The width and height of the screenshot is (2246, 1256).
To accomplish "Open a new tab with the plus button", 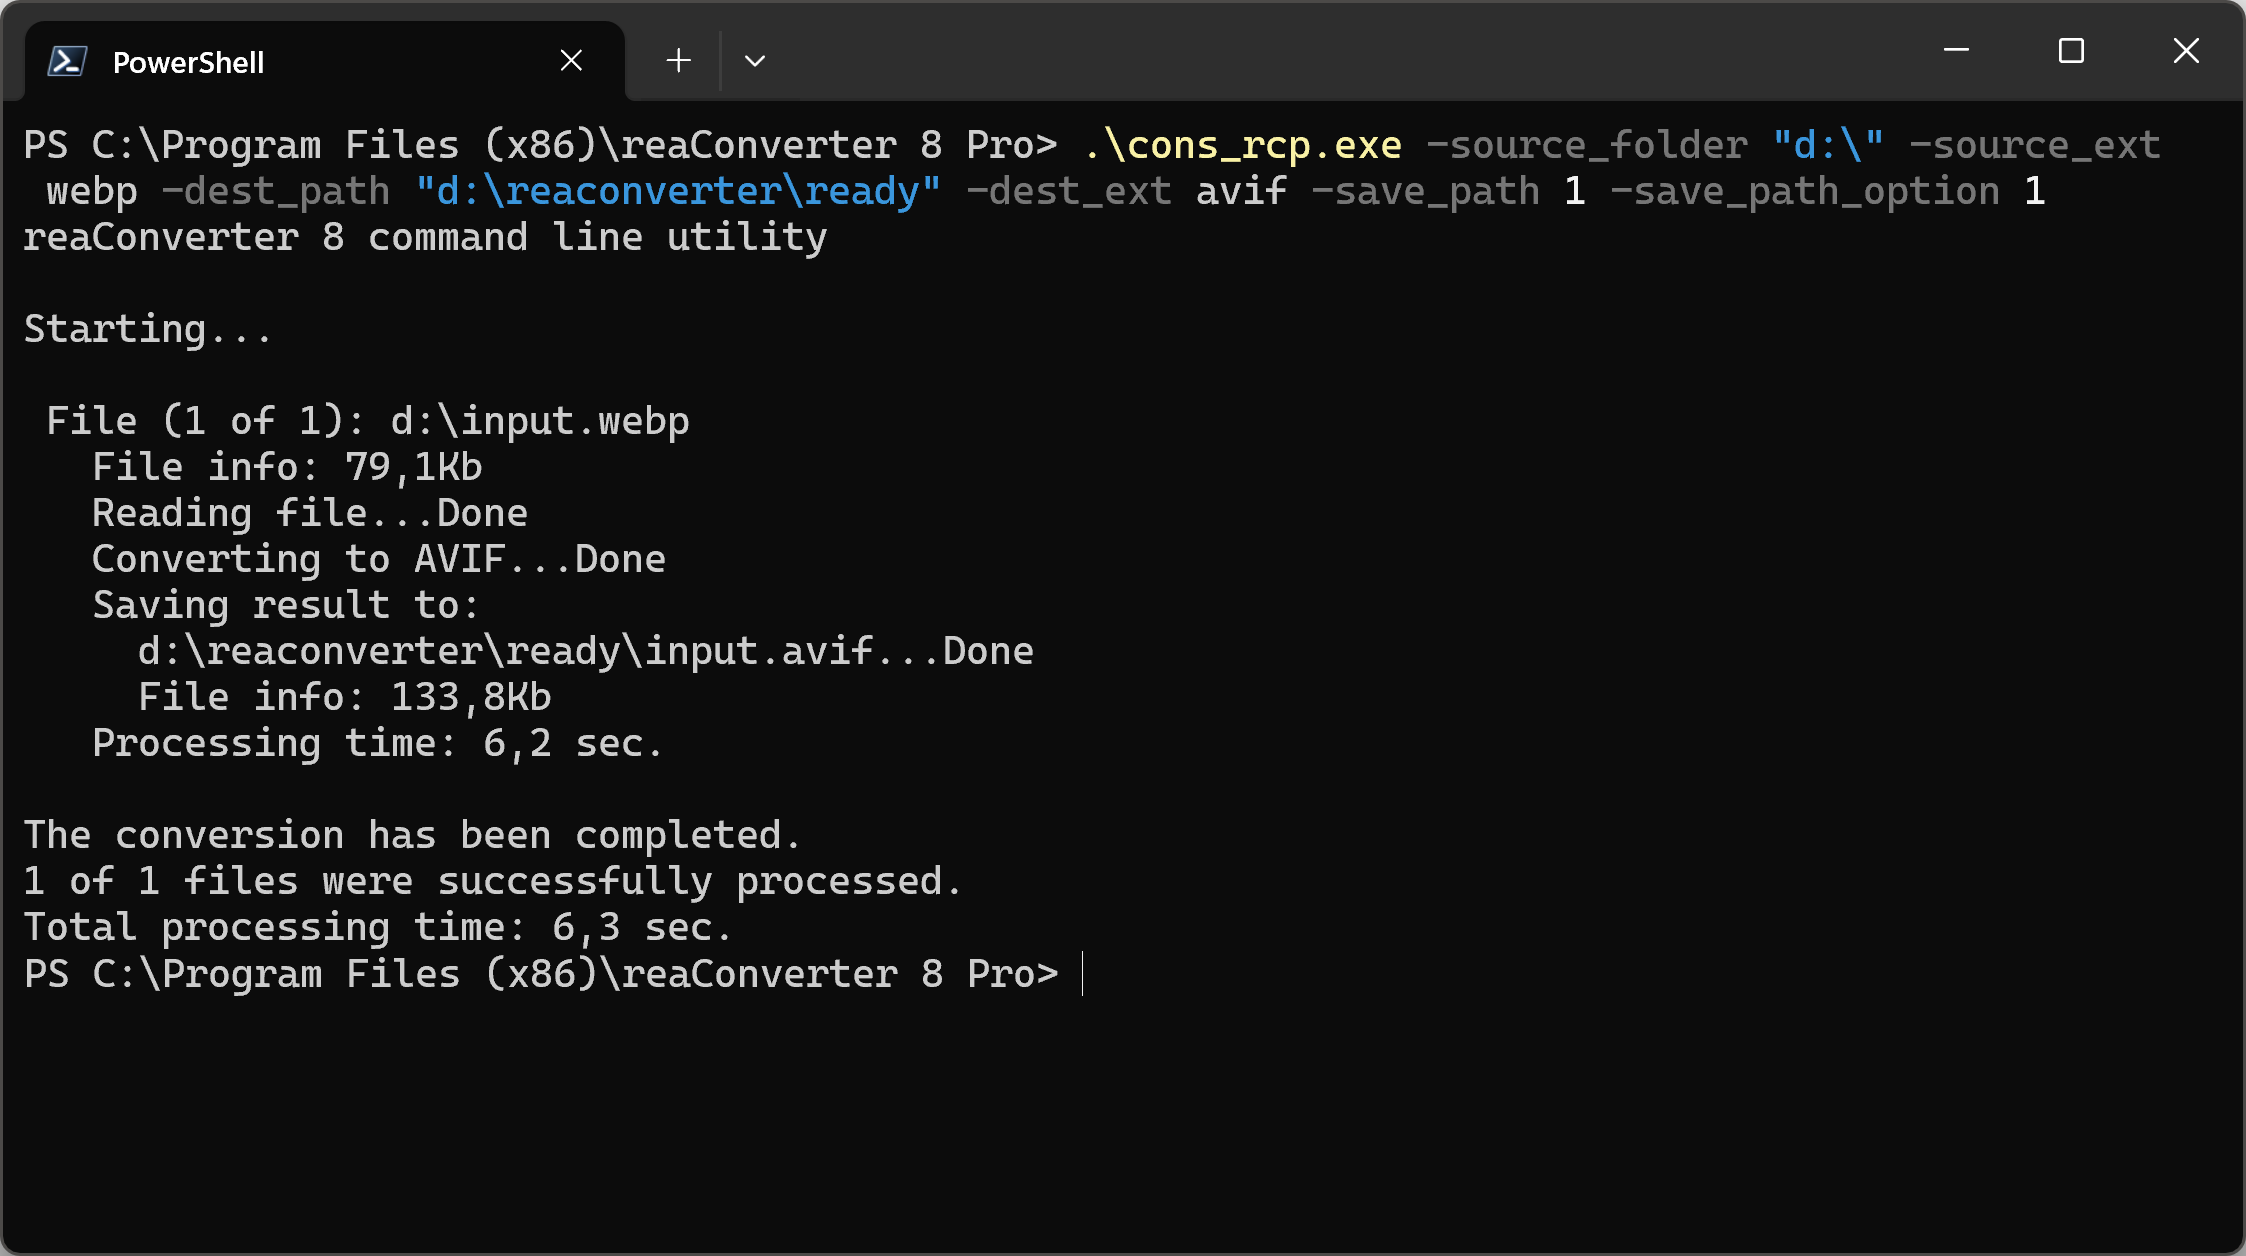I will (678, 61).
